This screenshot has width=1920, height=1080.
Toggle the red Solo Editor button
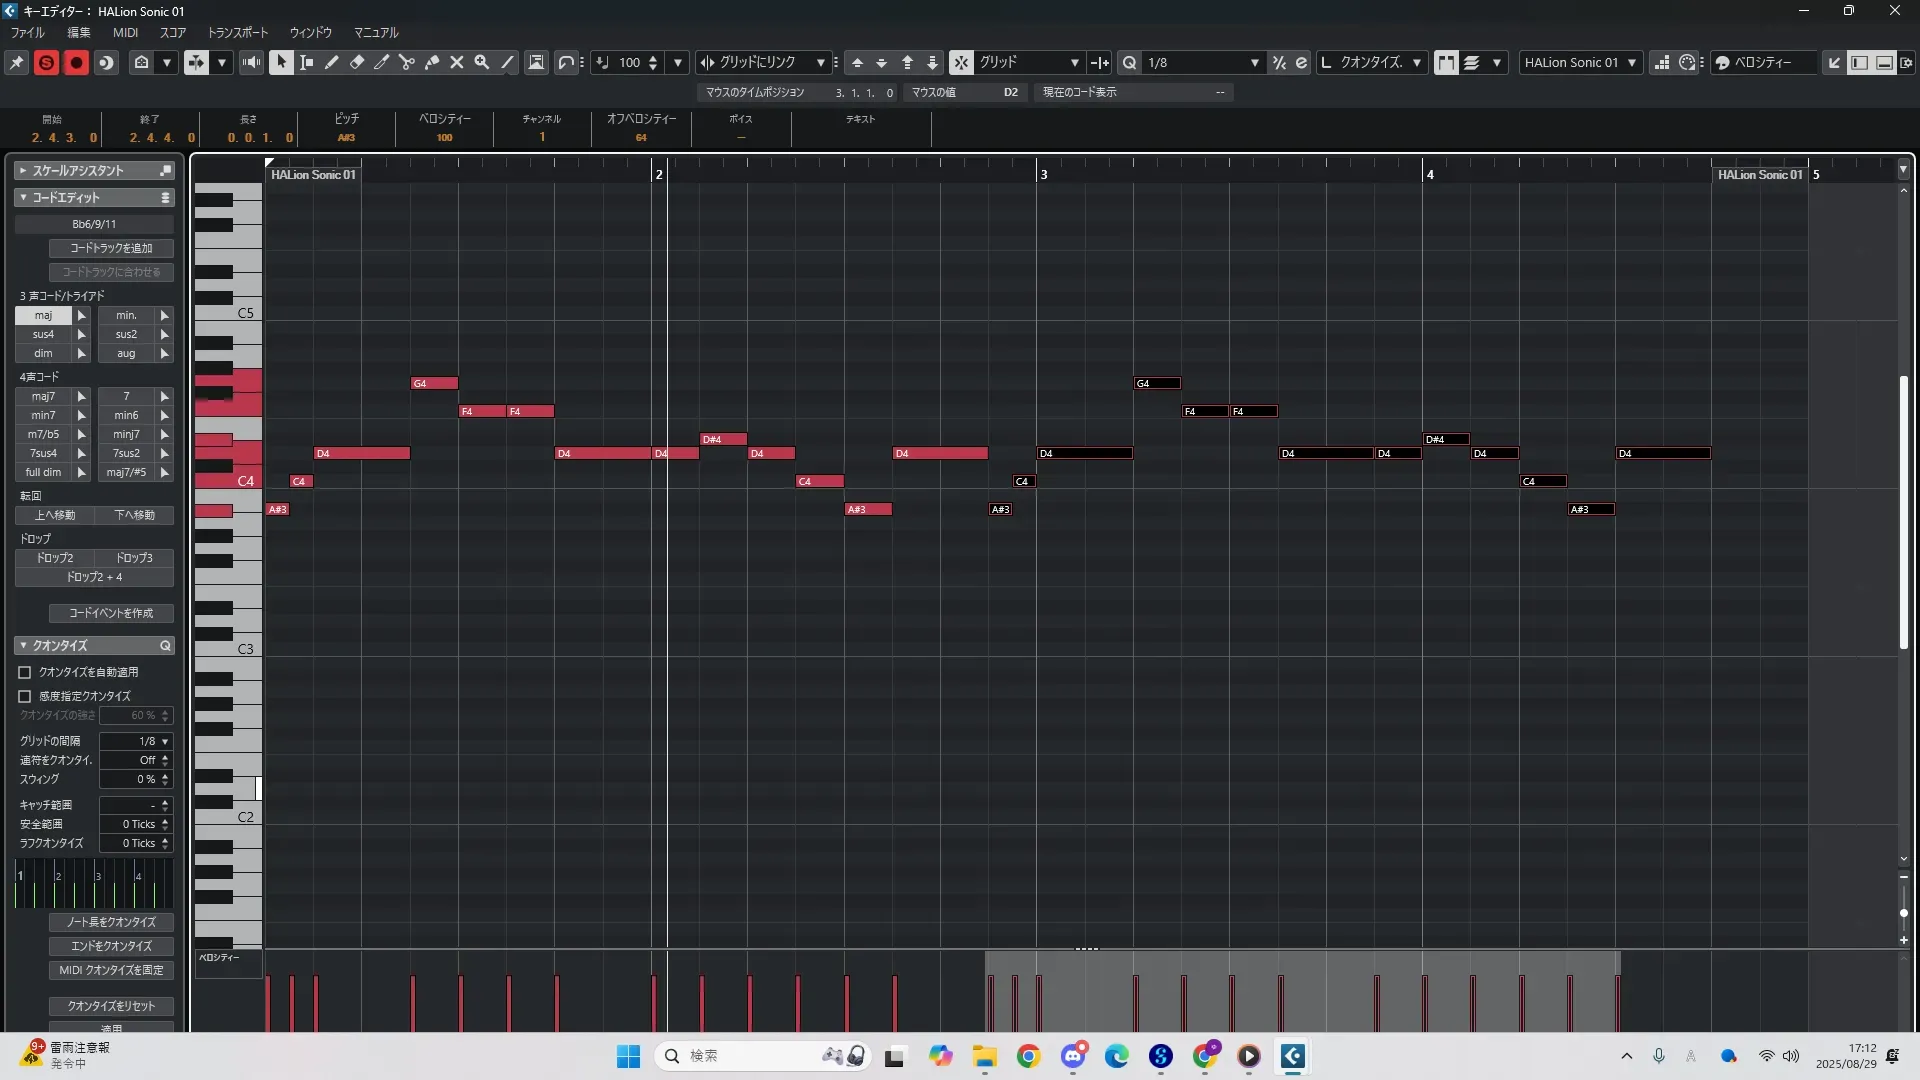tap(46, 62)
